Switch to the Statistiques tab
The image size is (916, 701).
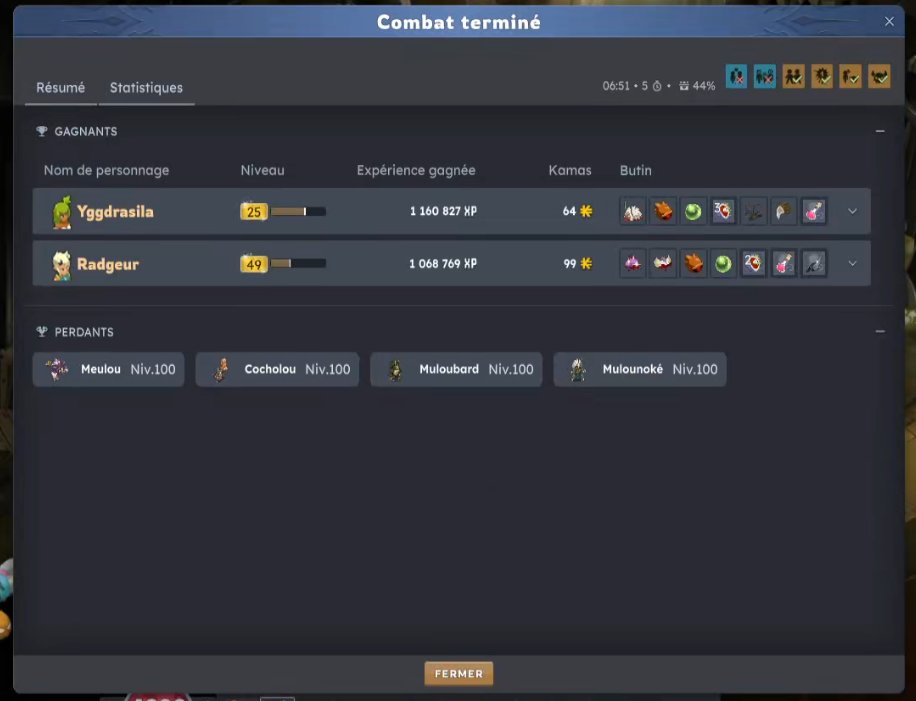146,88
